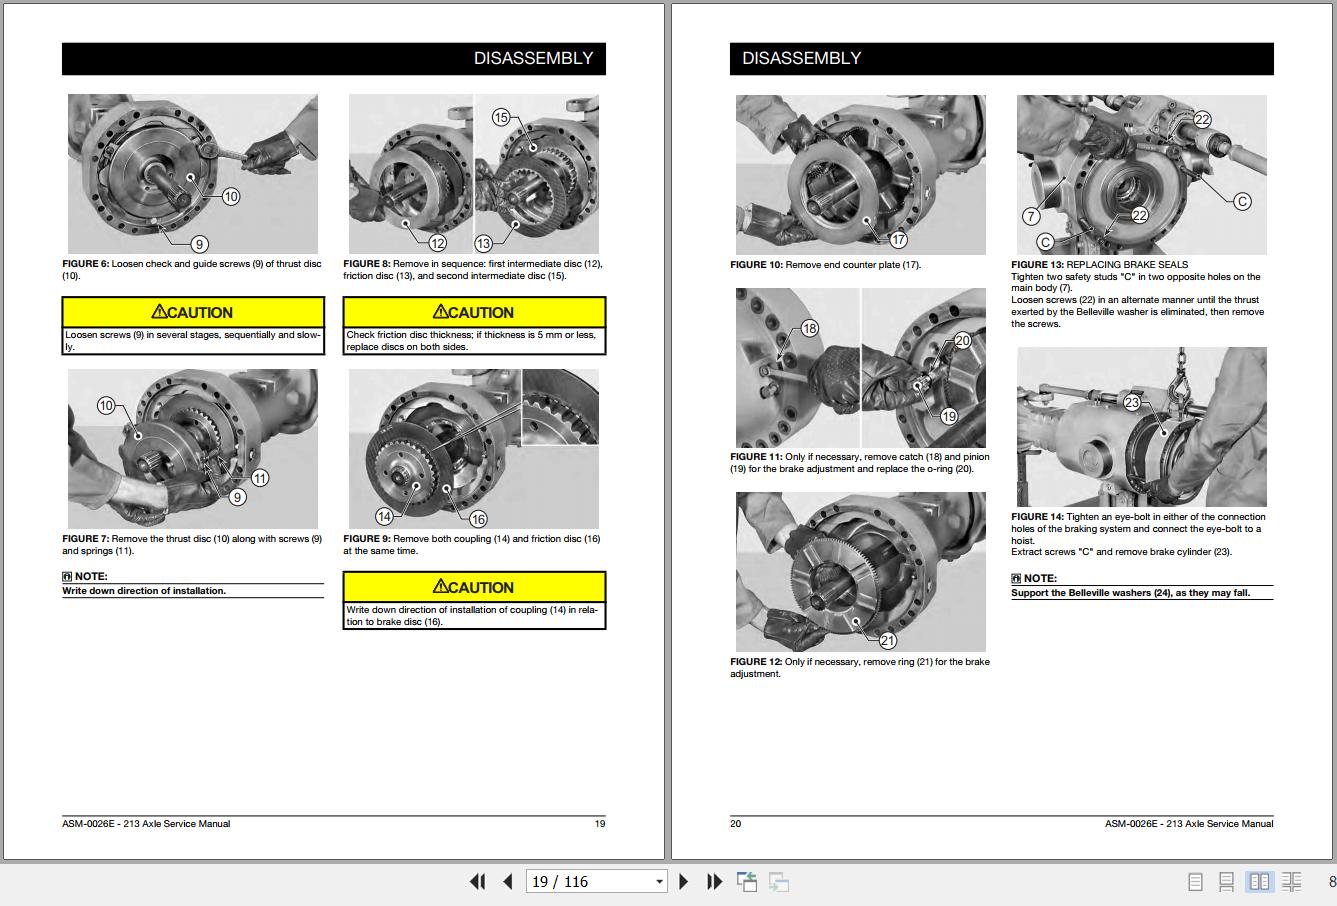Select two pages facing layout
1337x906 pixels.
1259,882
